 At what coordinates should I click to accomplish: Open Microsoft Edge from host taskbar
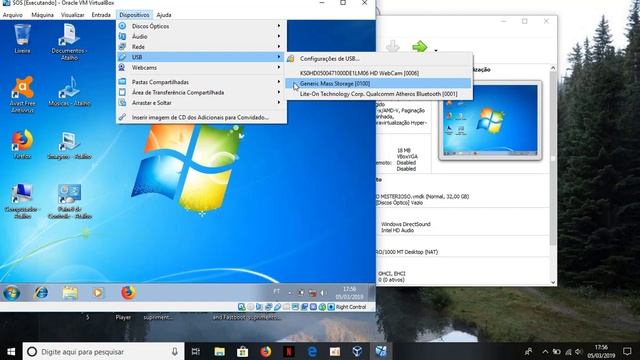[x=312, y=351]
